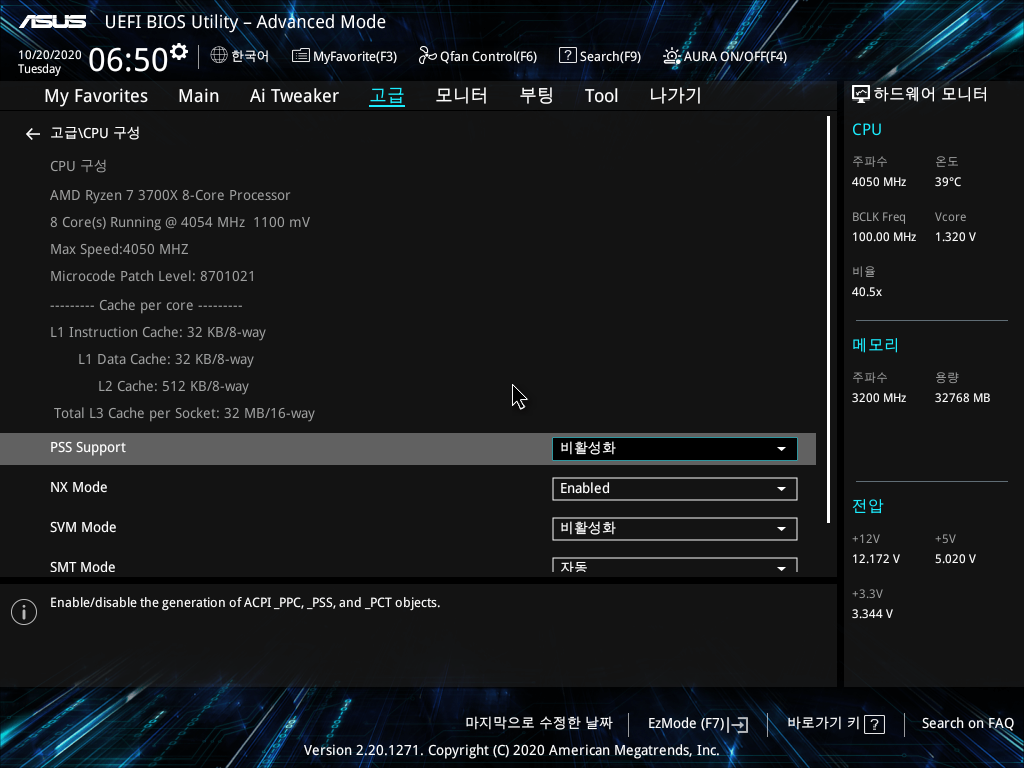
Task: Click the hardware monitor screen icon
Action: [x=861, y=95]
